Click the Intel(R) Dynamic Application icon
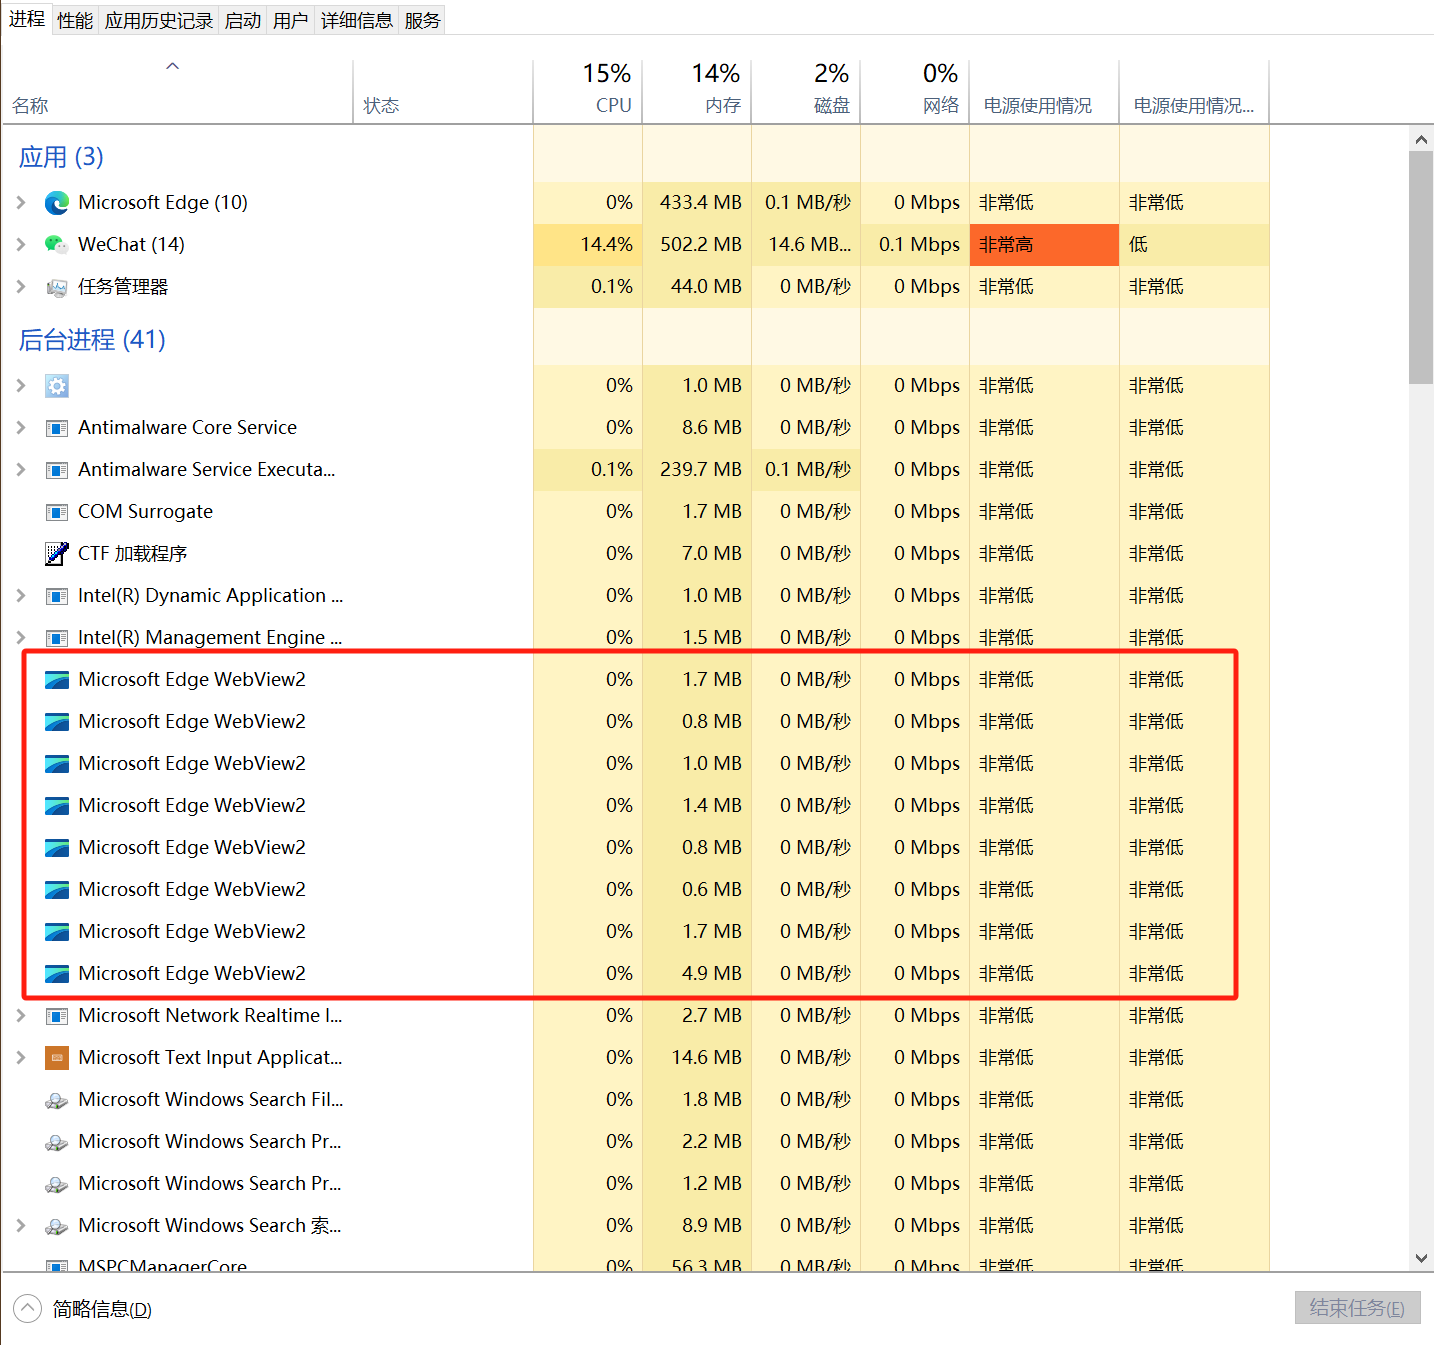 click(57, 596)
